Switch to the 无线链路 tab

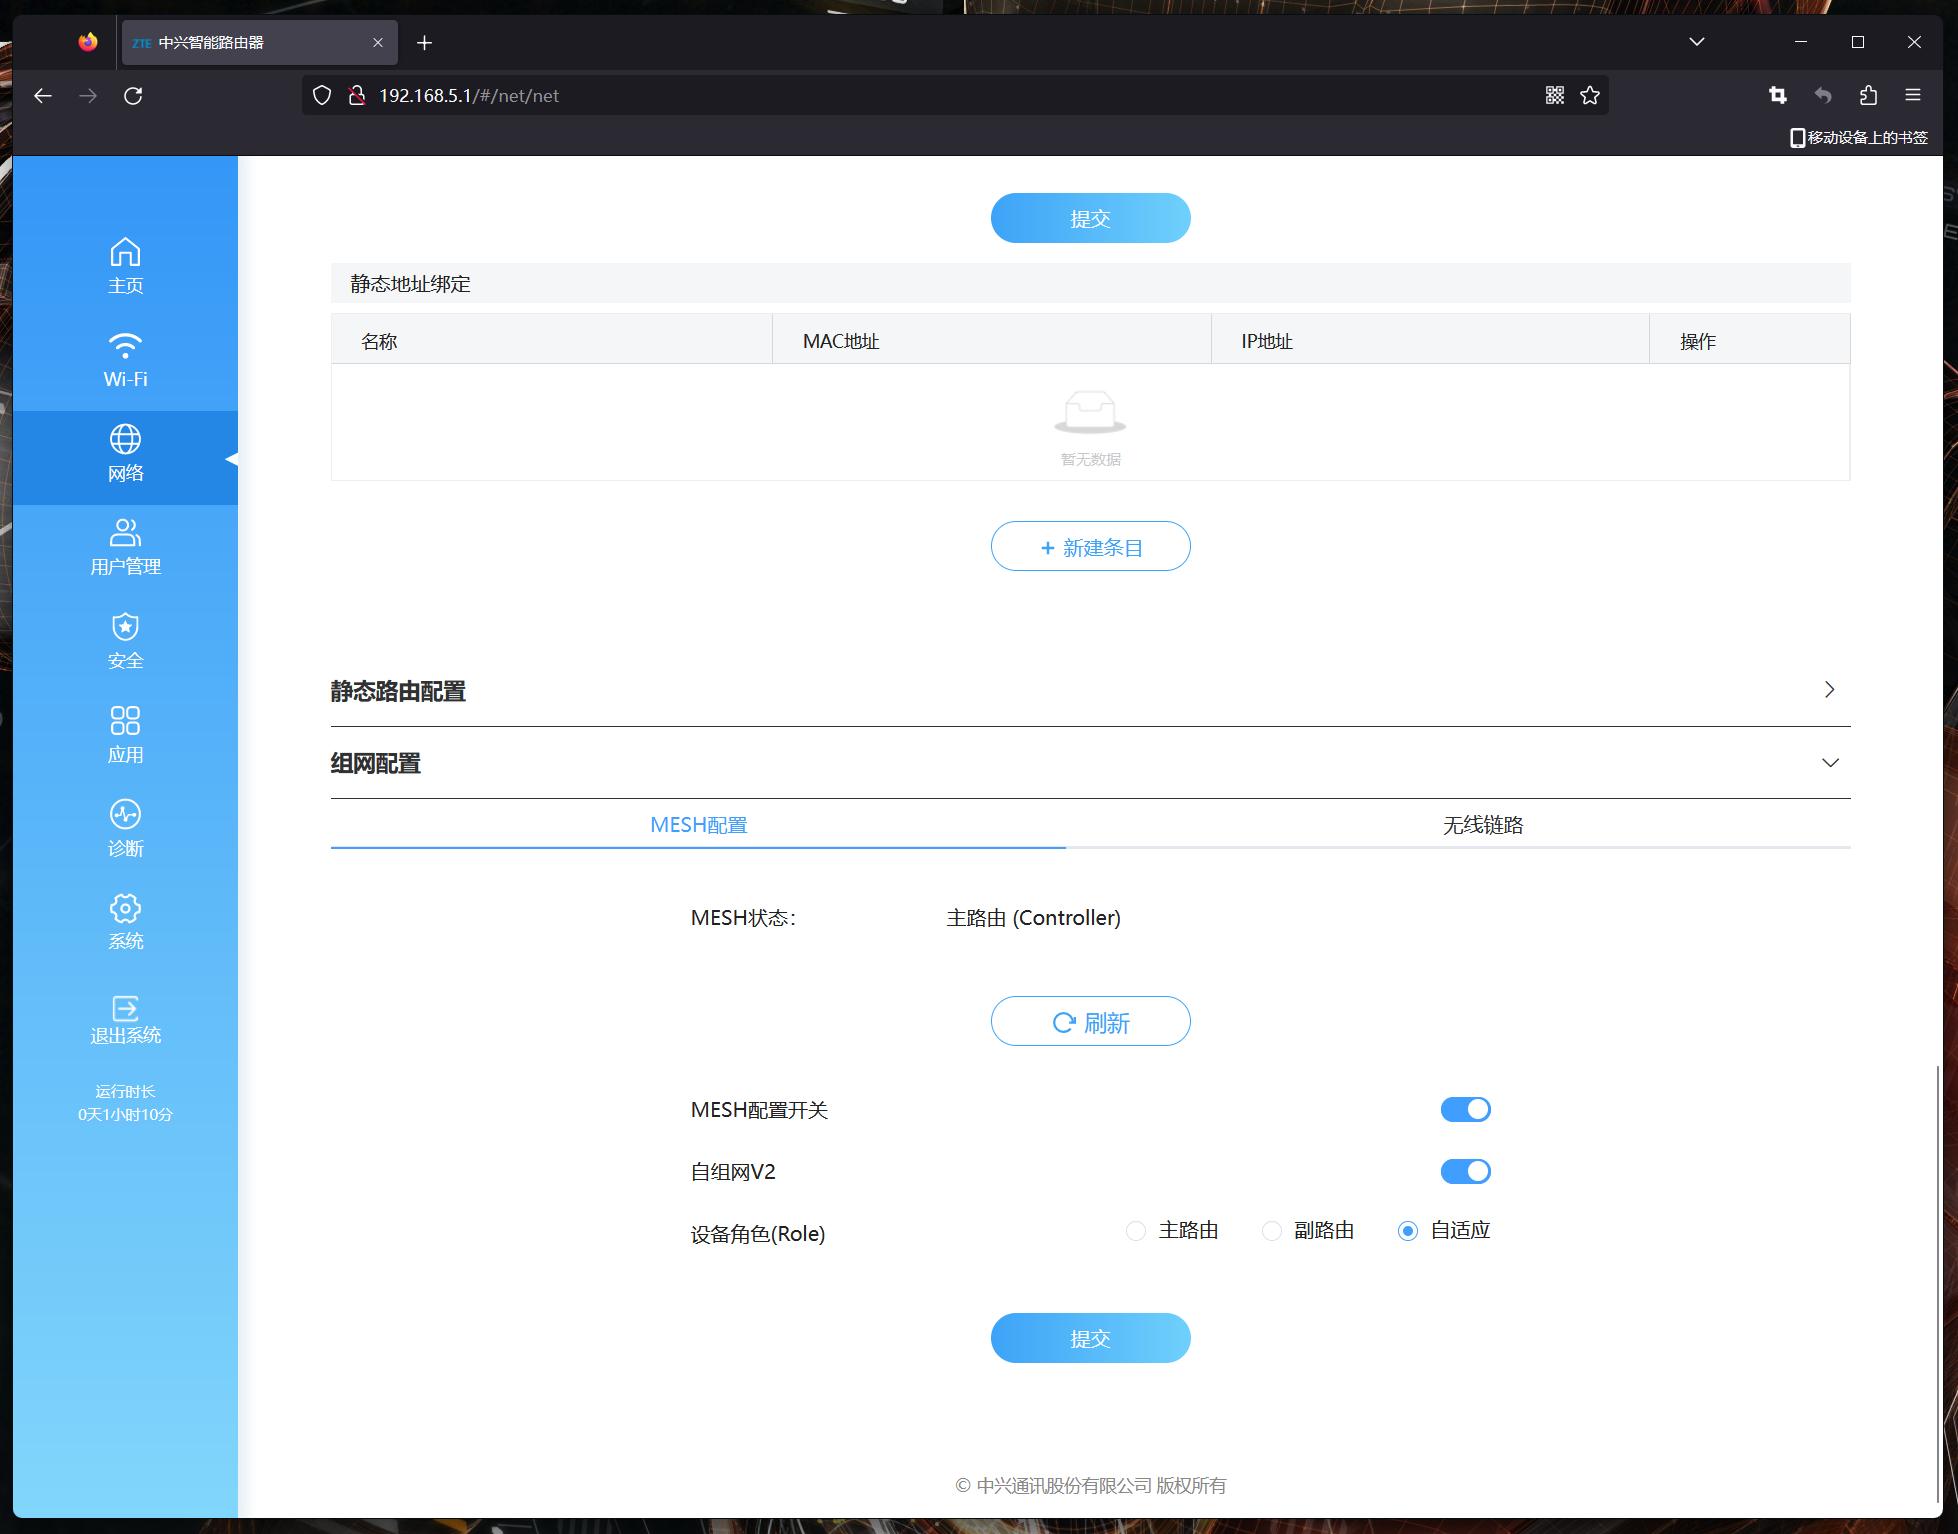(1482, 825)
